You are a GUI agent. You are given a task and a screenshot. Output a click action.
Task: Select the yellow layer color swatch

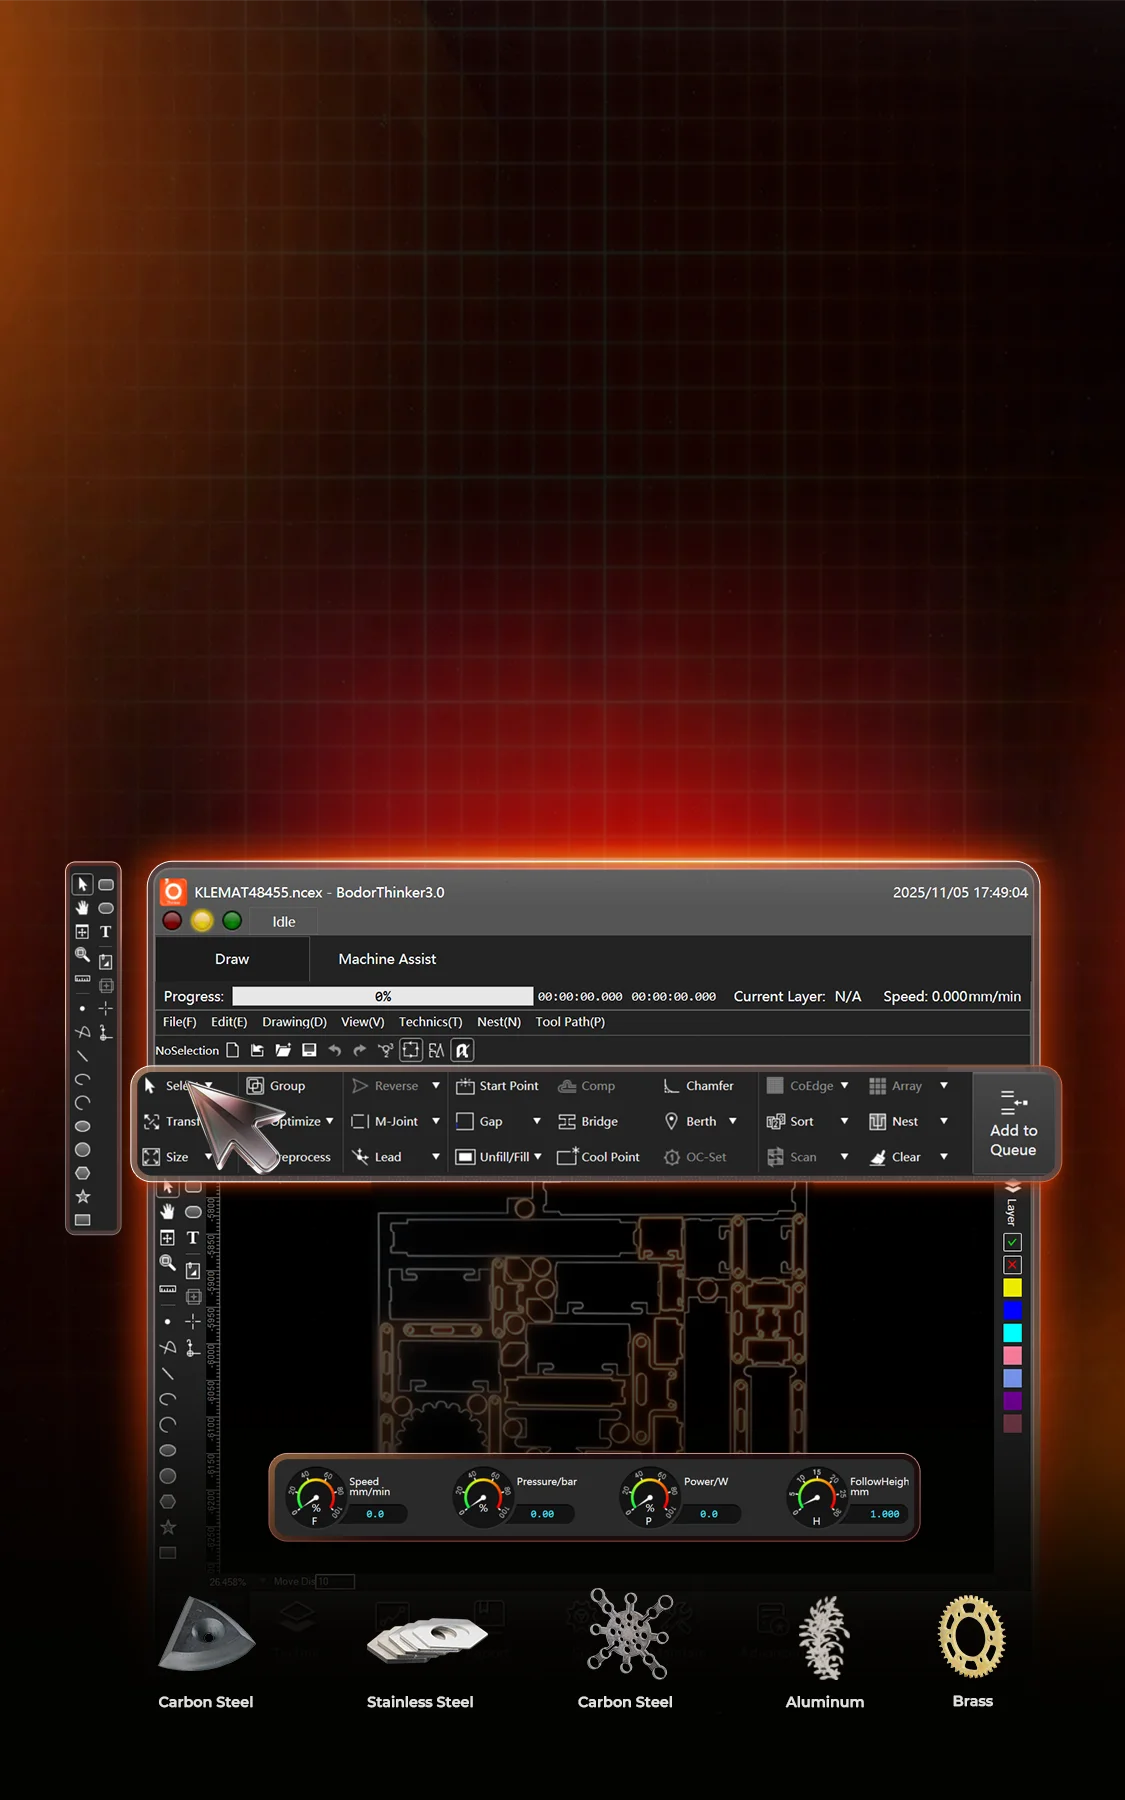[x=1012, y=1288]
